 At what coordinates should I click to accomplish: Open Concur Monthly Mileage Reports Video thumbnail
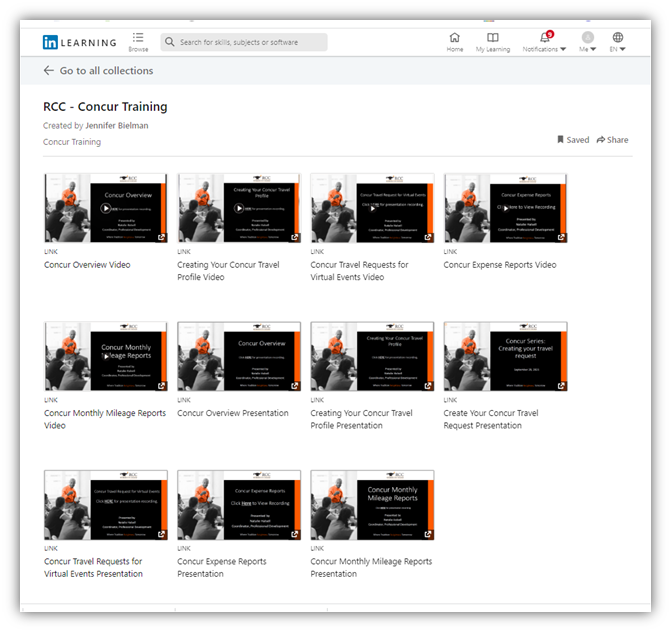click(105, 356)
